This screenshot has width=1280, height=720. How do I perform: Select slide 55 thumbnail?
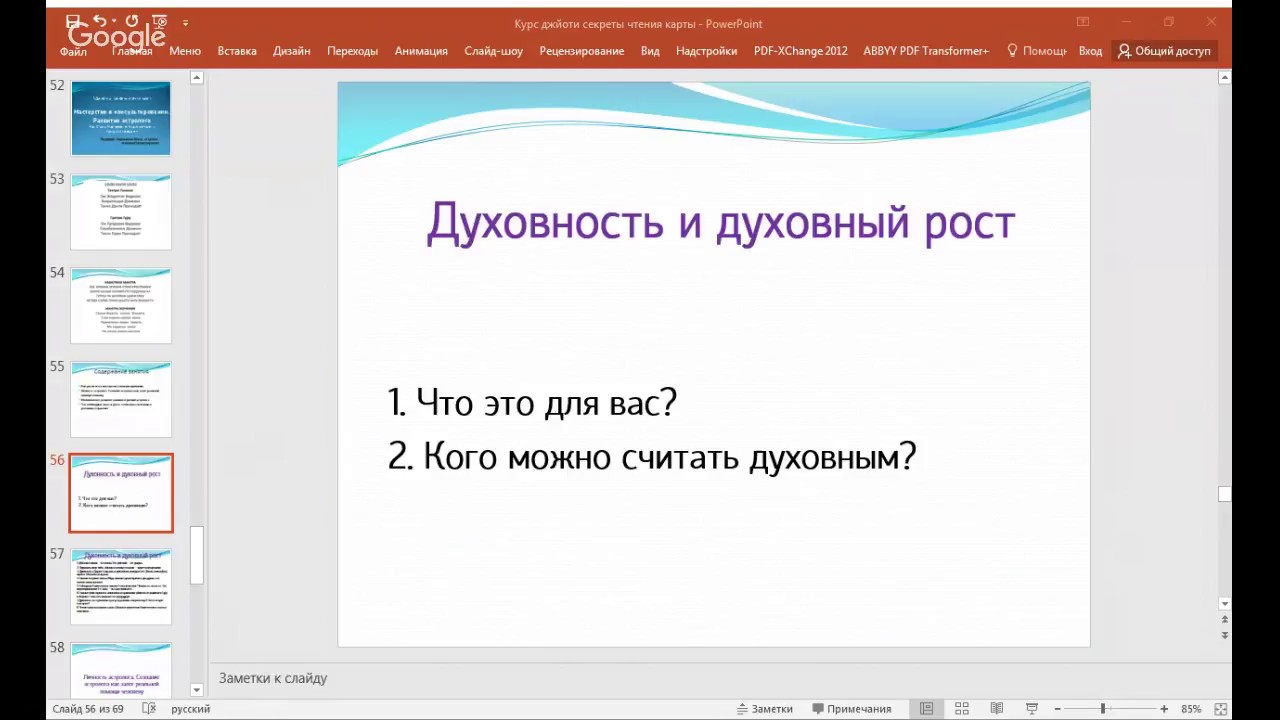click(121, 399)
